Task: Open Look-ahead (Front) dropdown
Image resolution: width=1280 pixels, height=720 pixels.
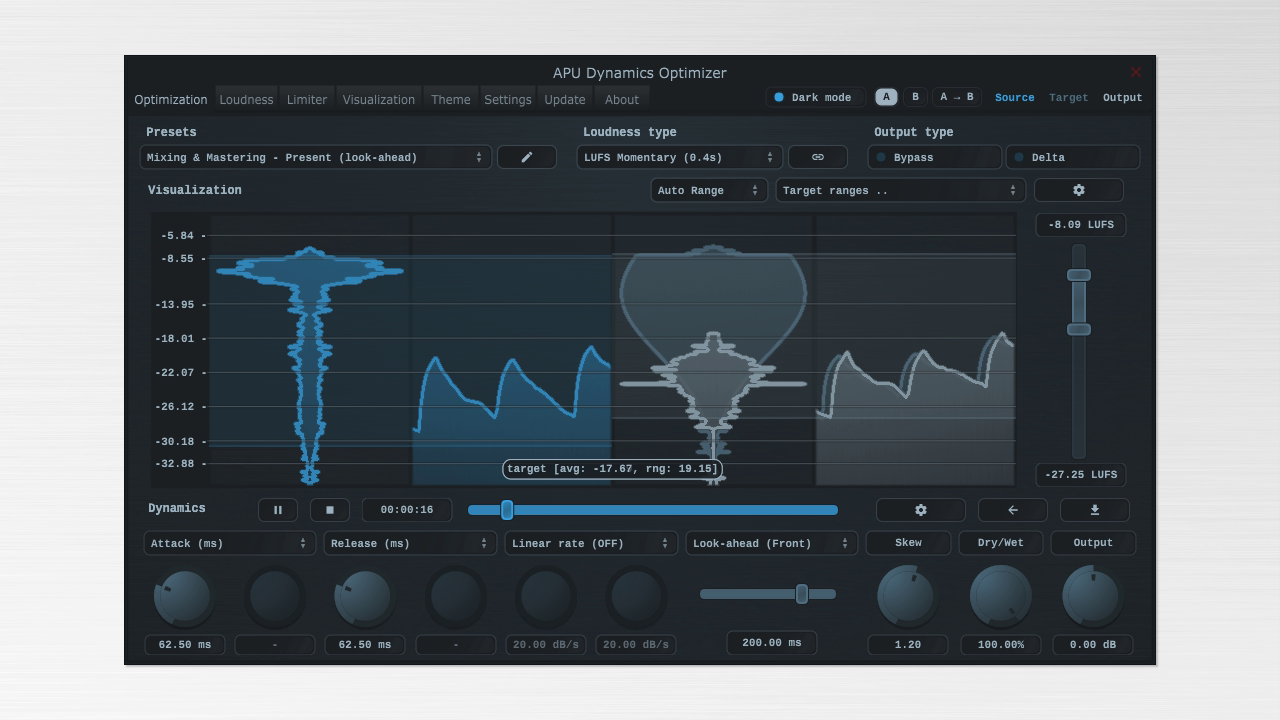Action: point(771,543)
